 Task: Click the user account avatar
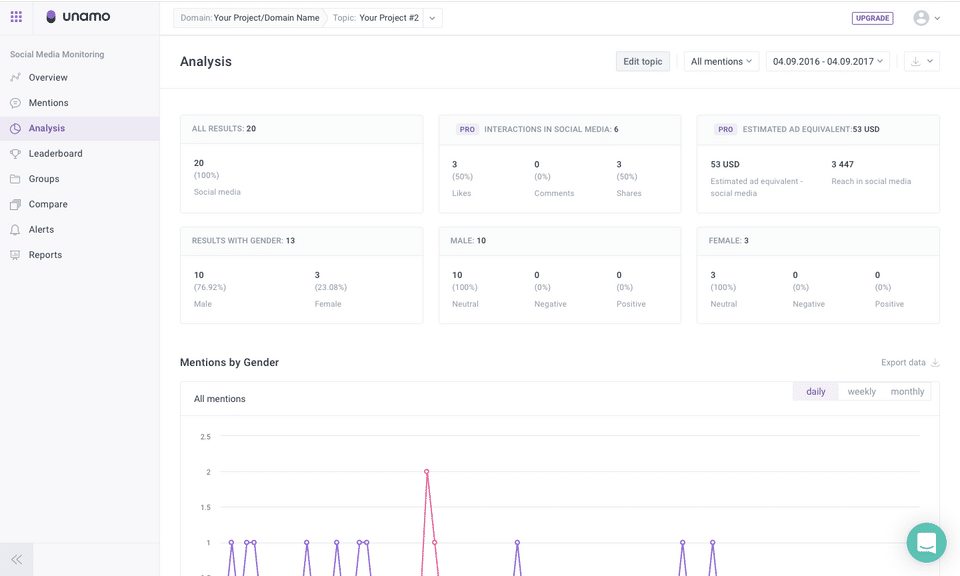pos(921,18)
